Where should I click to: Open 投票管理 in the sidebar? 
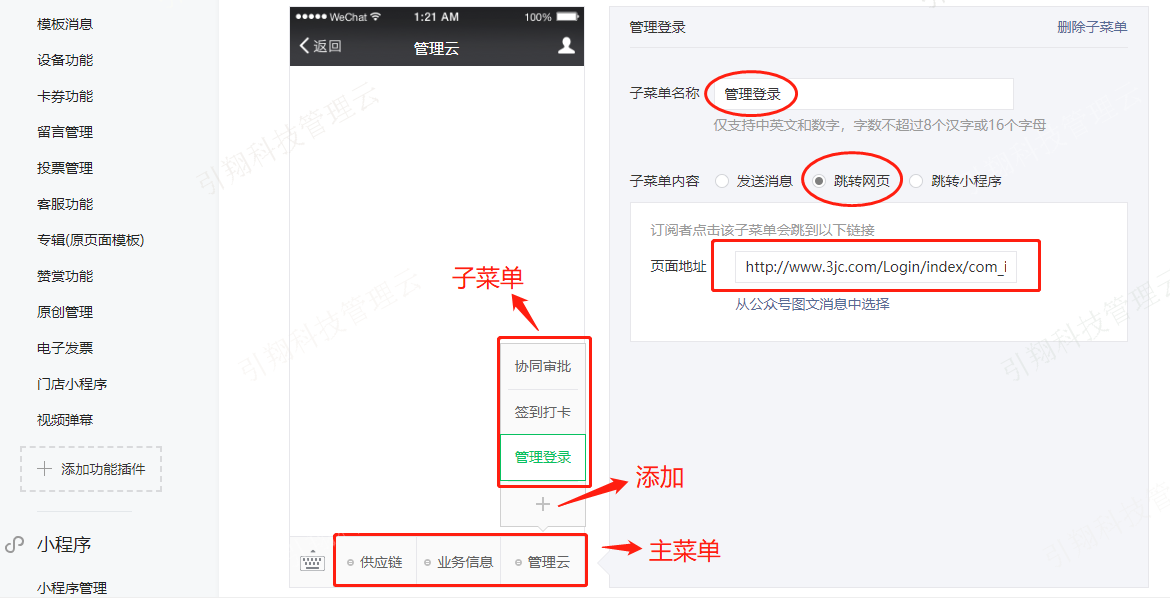(65, 168)
